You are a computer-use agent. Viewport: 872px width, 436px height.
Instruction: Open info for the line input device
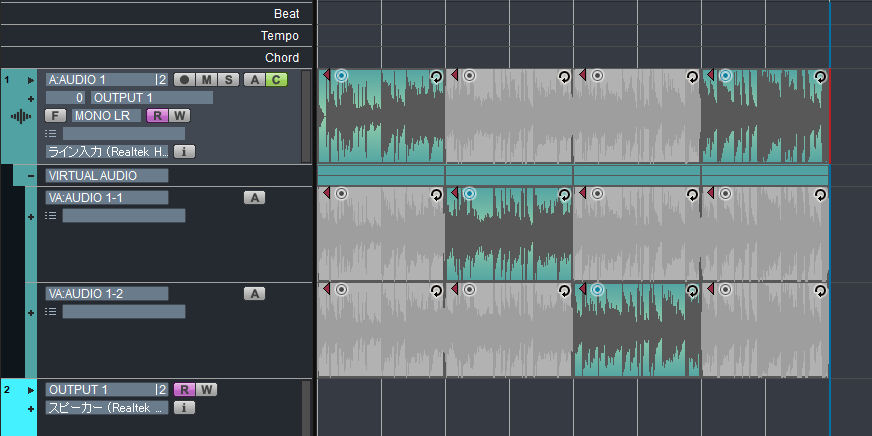184,152
